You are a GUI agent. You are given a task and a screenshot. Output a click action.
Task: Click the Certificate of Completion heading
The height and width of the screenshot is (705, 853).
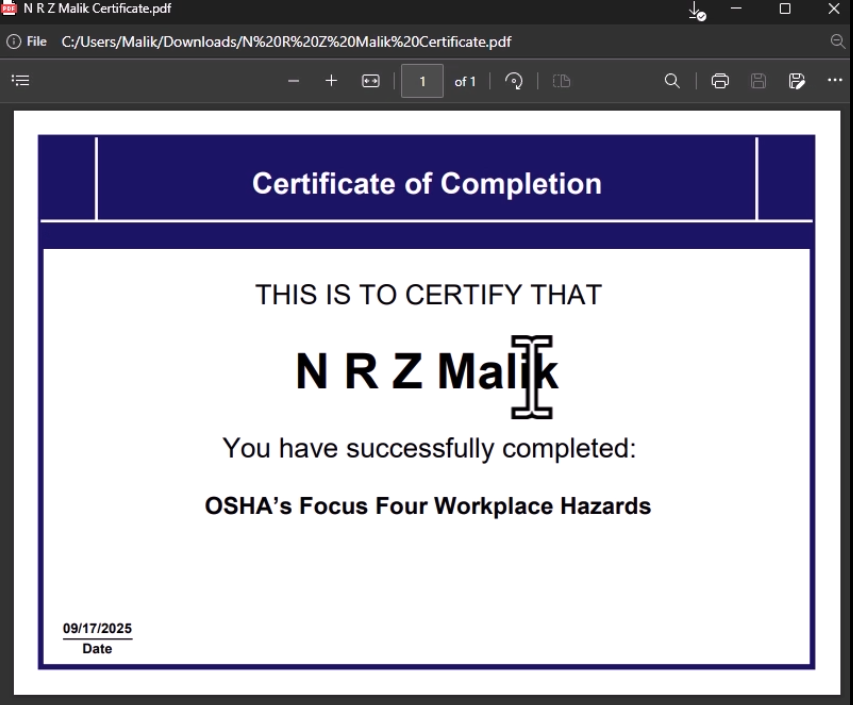click(x=427, y=184)
